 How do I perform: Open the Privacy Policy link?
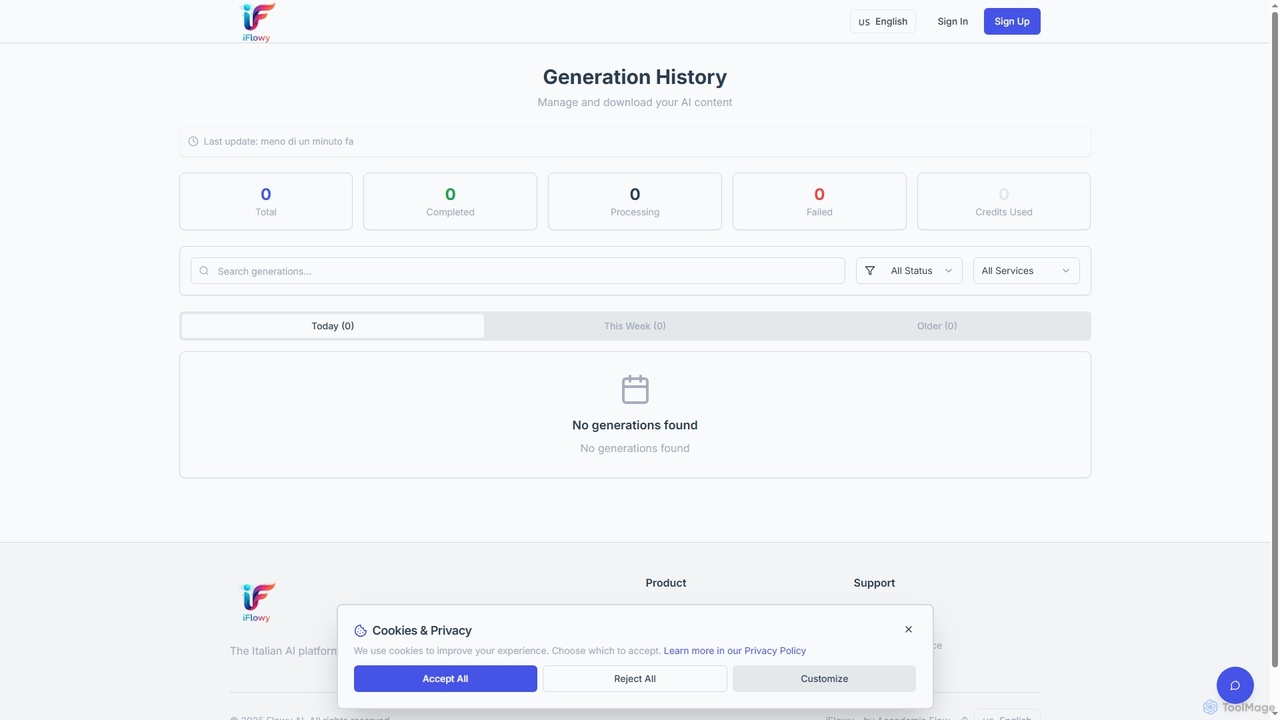735,651
